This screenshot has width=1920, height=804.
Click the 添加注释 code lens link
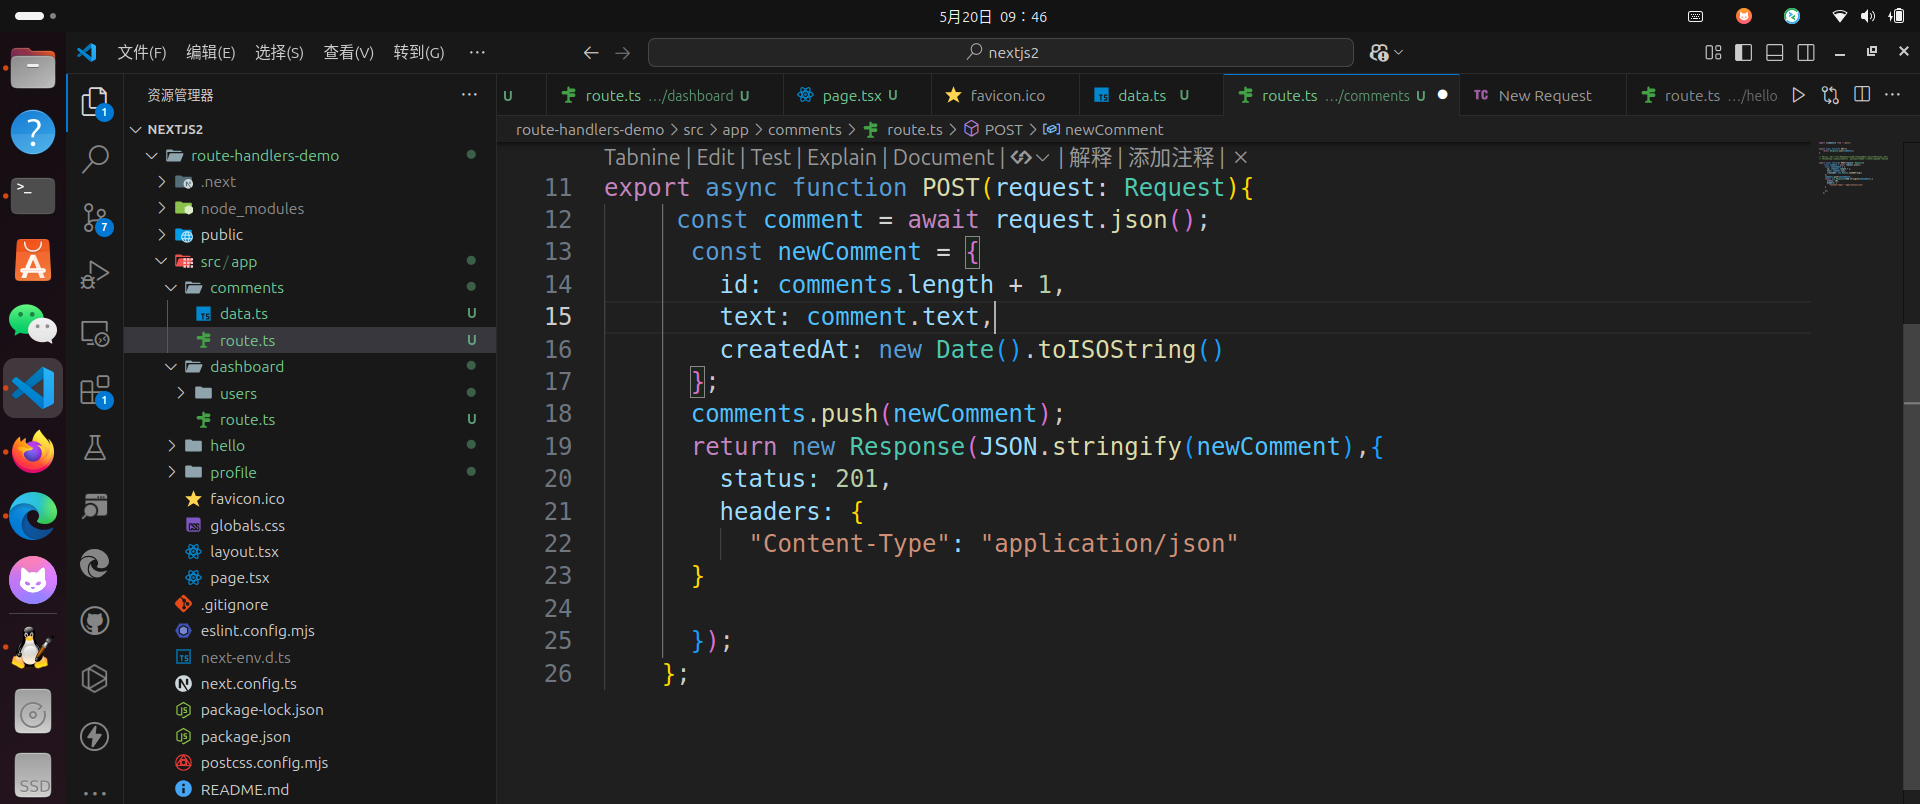coord(1170,158)
